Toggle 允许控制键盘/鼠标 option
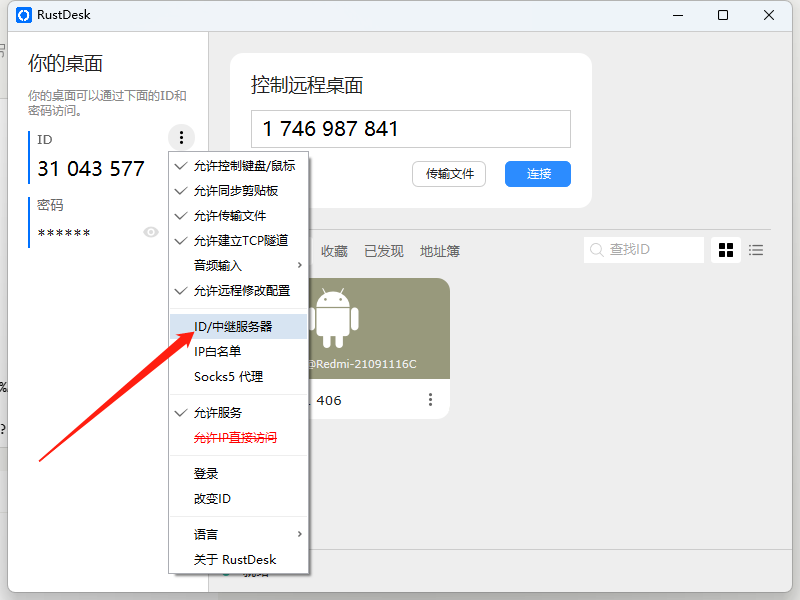800x600 pixels. pos(239,166)
